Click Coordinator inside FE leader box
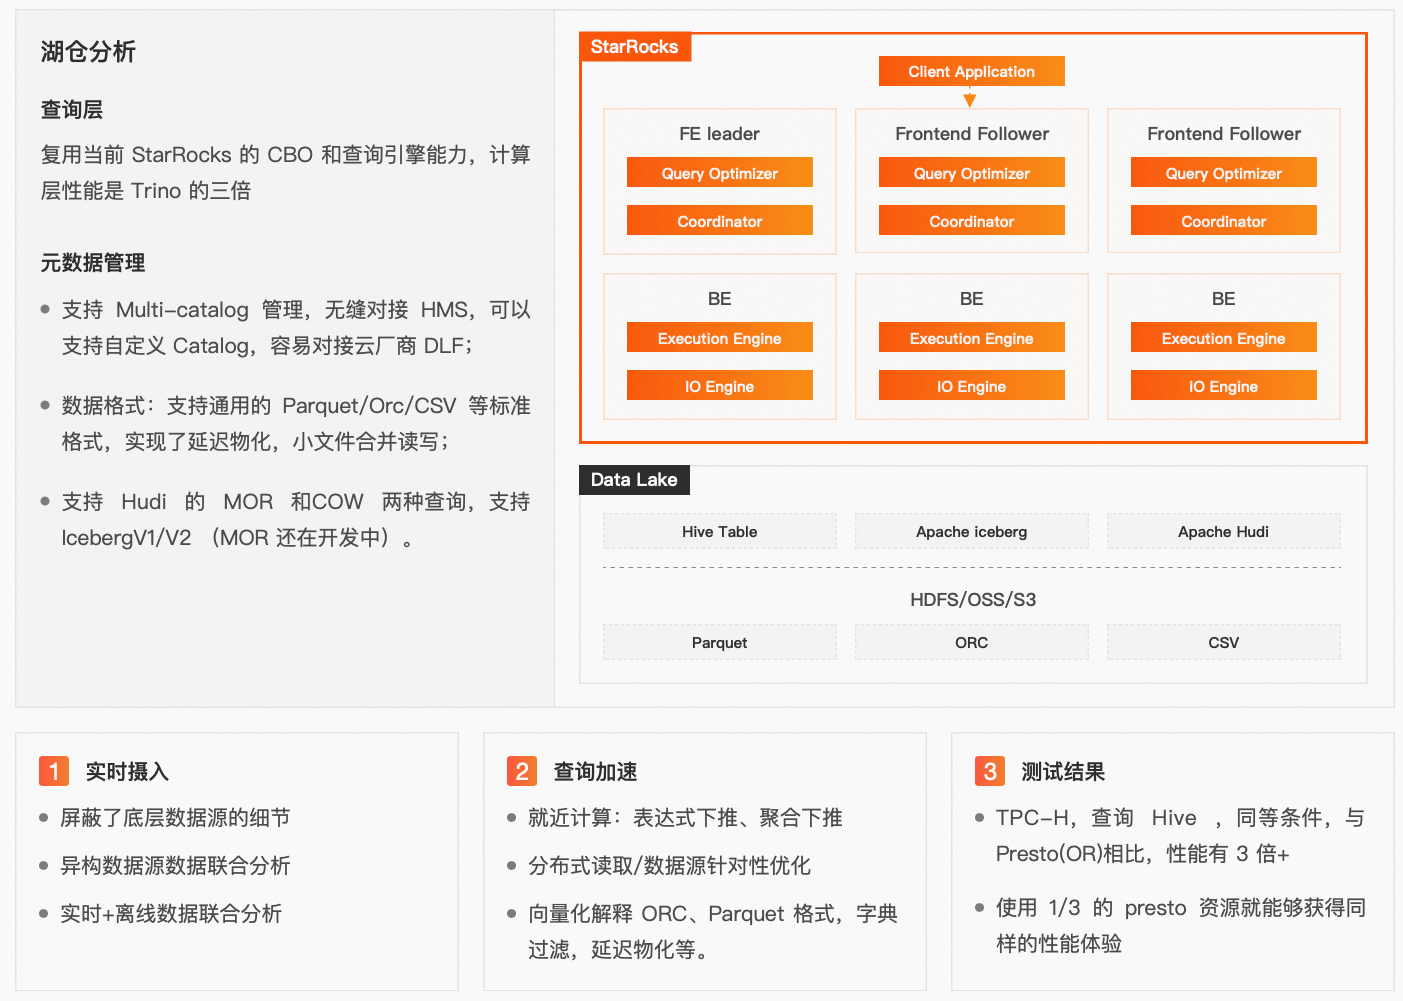The width and height of the screenshot is (1403, 1001). [x=719, y=221]
